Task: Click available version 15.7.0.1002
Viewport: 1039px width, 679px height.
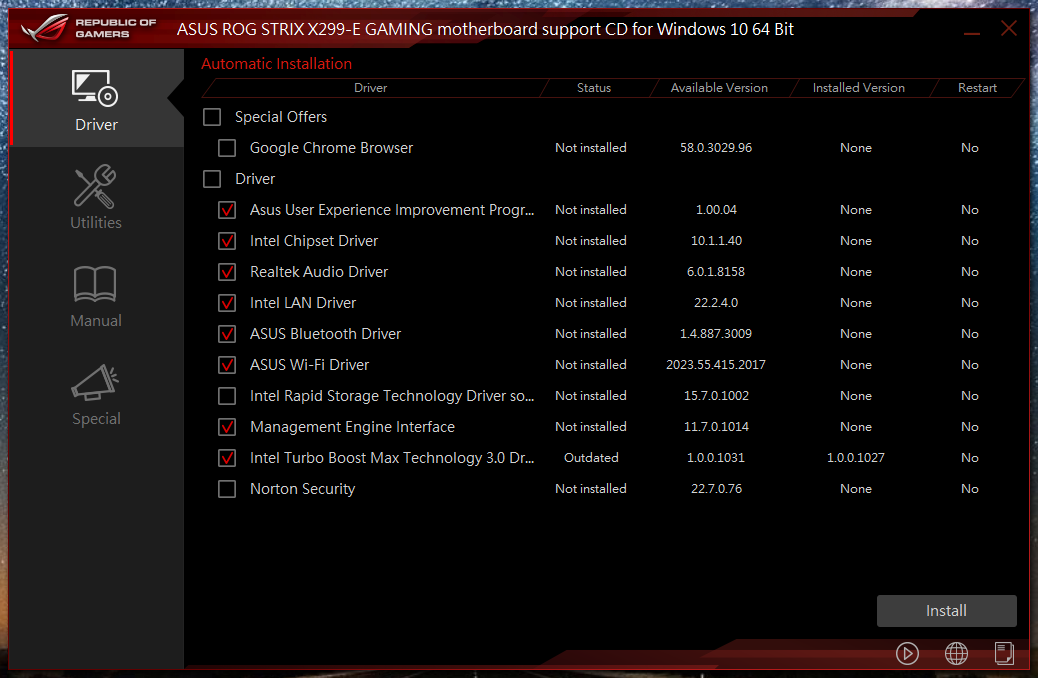Action: [x=716, y=395]
